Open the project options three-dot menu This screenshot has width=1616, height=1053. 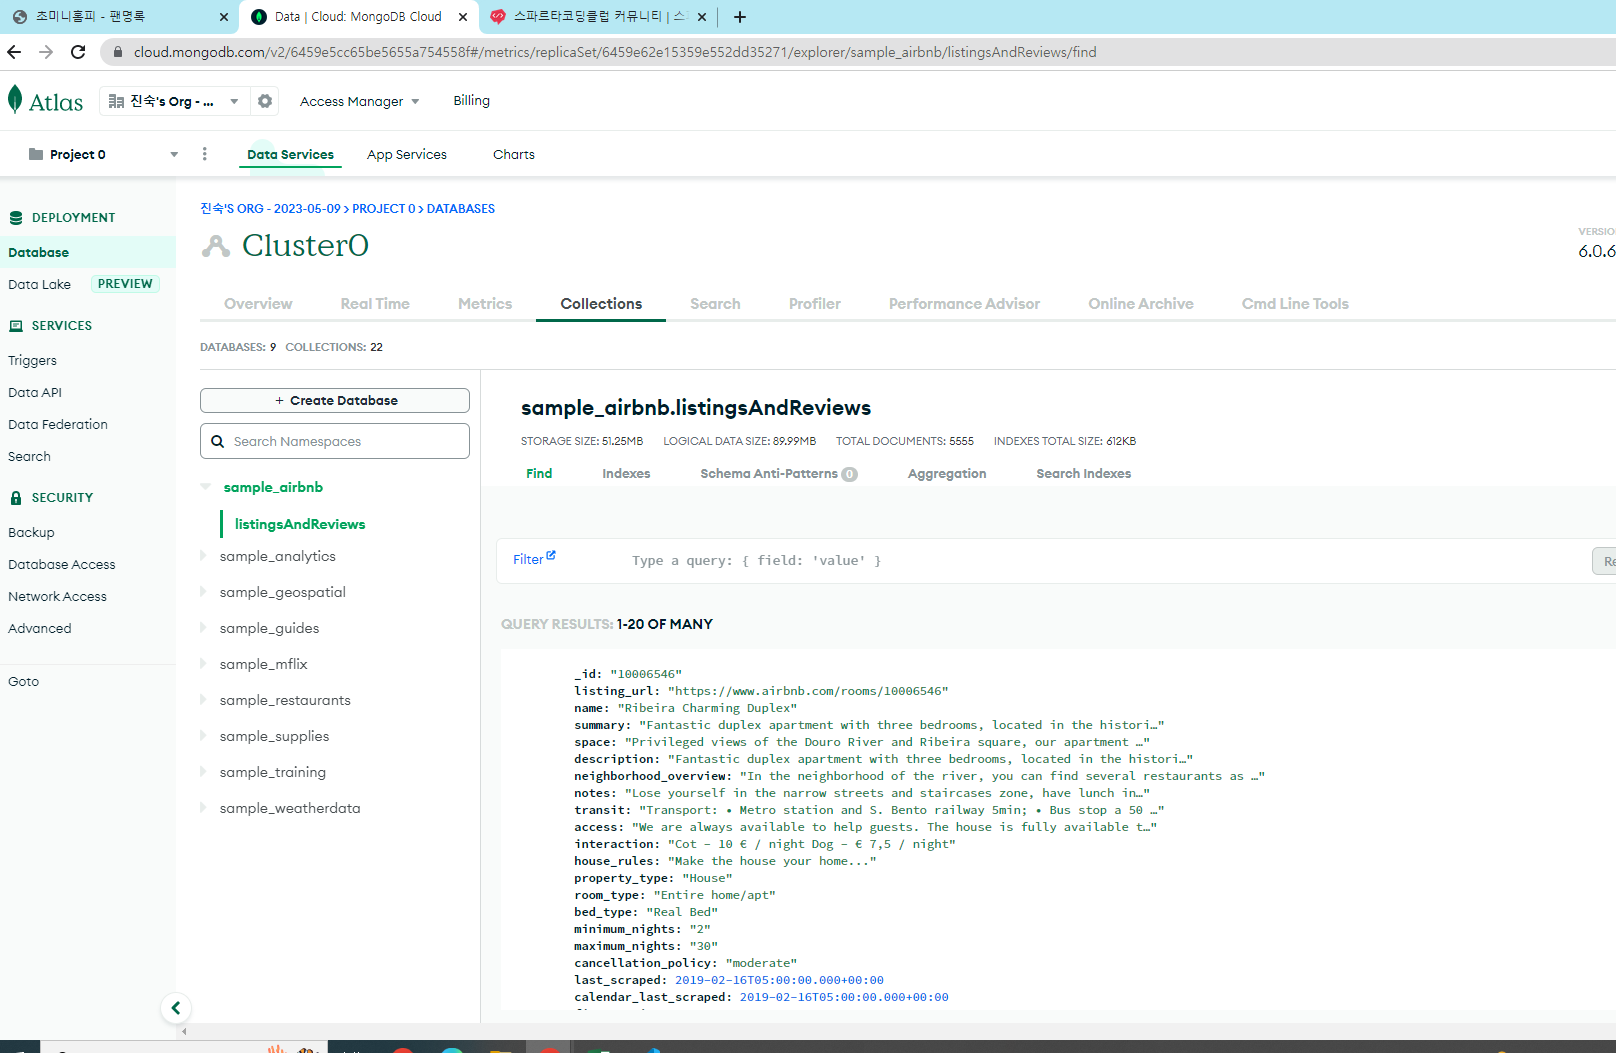pos(205,154)
